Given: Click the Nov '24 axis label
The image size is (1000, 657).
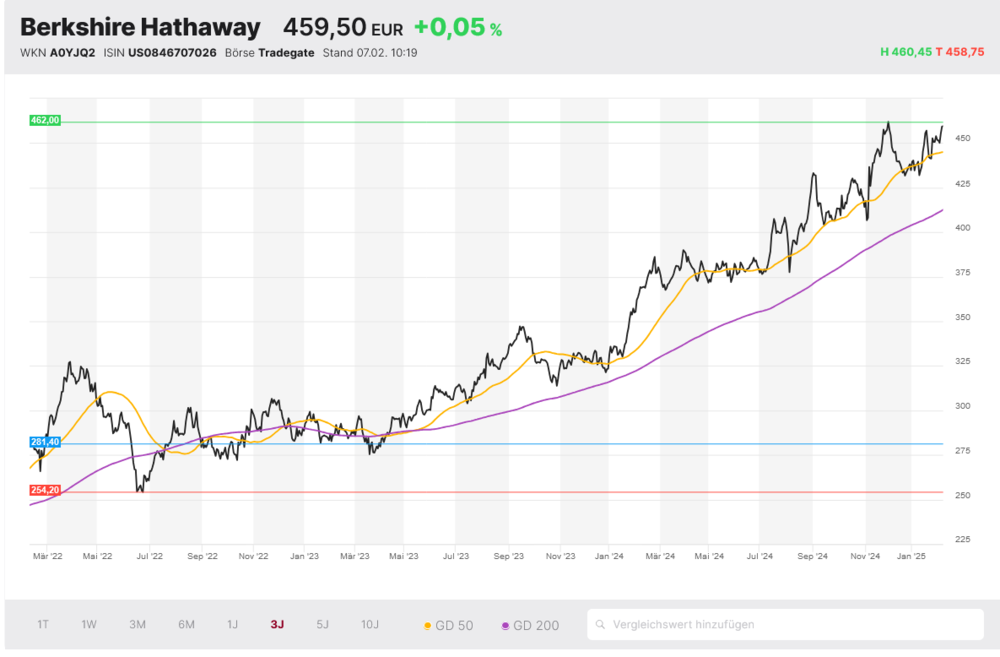Looking at the screenshot, I should point(865,556).
